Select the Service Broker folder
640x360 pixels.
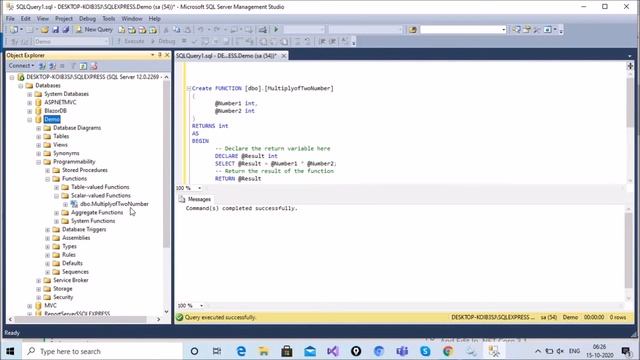(x=71, y=280)
